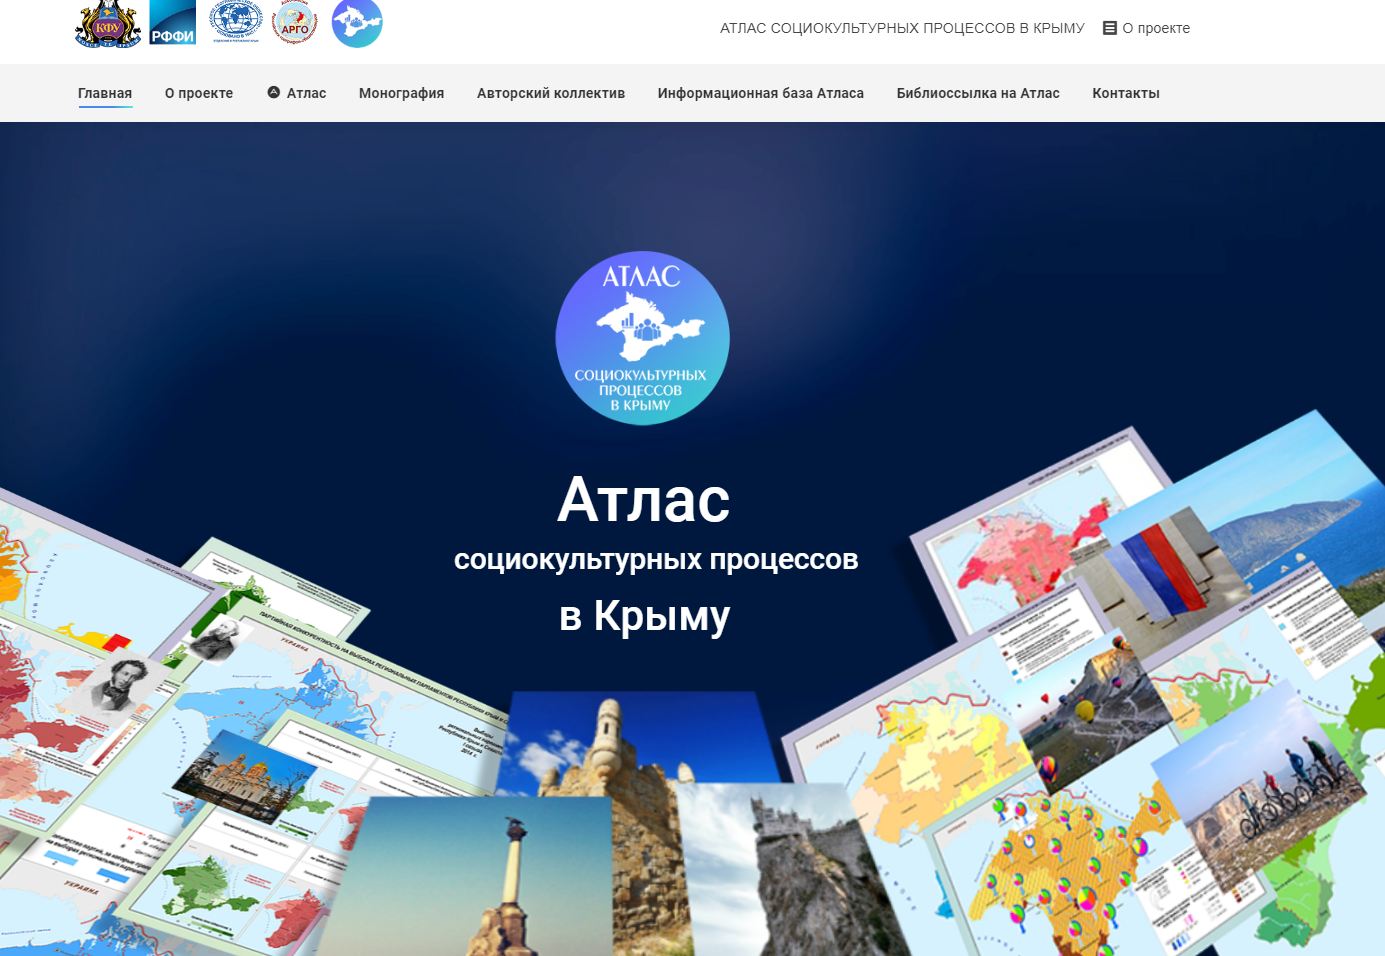Click the document icon beside top-right О проекте
This screenshot has width=1385, height=956.
(1109, 28)
